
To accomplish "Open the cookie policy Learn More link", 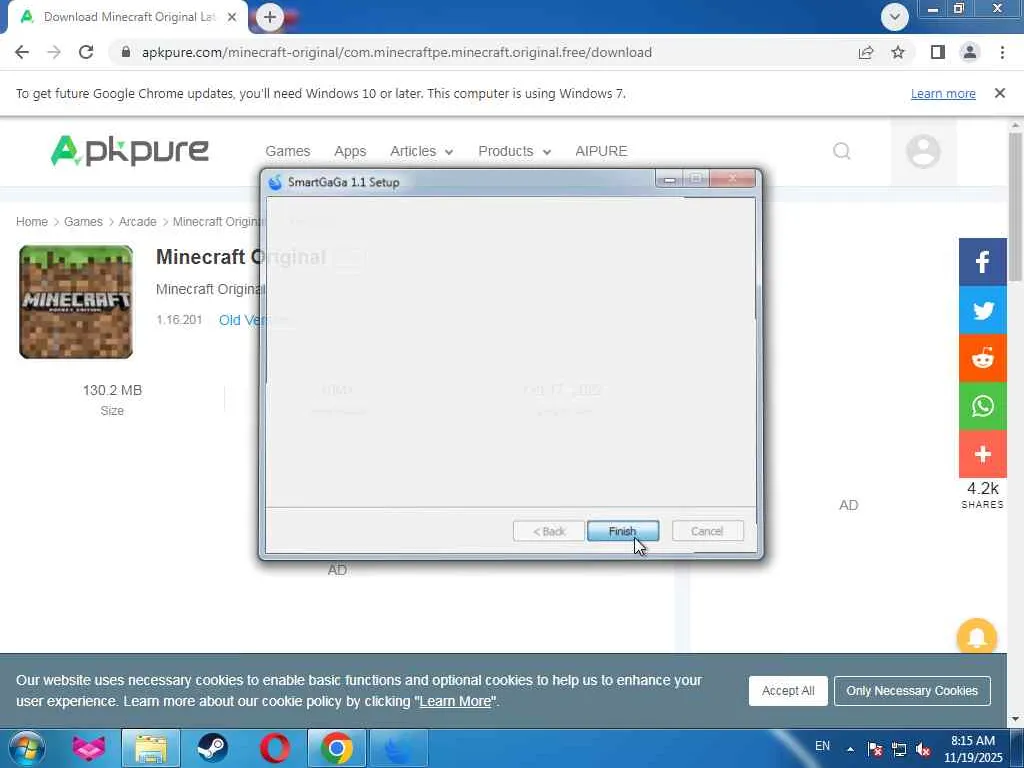I will tap(455, 701).
